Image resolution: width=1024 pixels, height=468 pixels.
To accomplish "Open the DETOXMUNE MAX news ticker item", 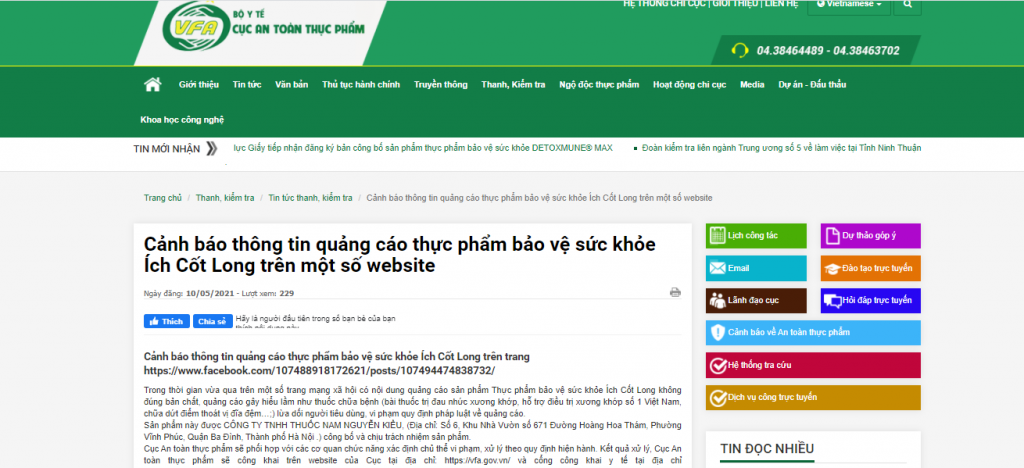I will point(423,148).
